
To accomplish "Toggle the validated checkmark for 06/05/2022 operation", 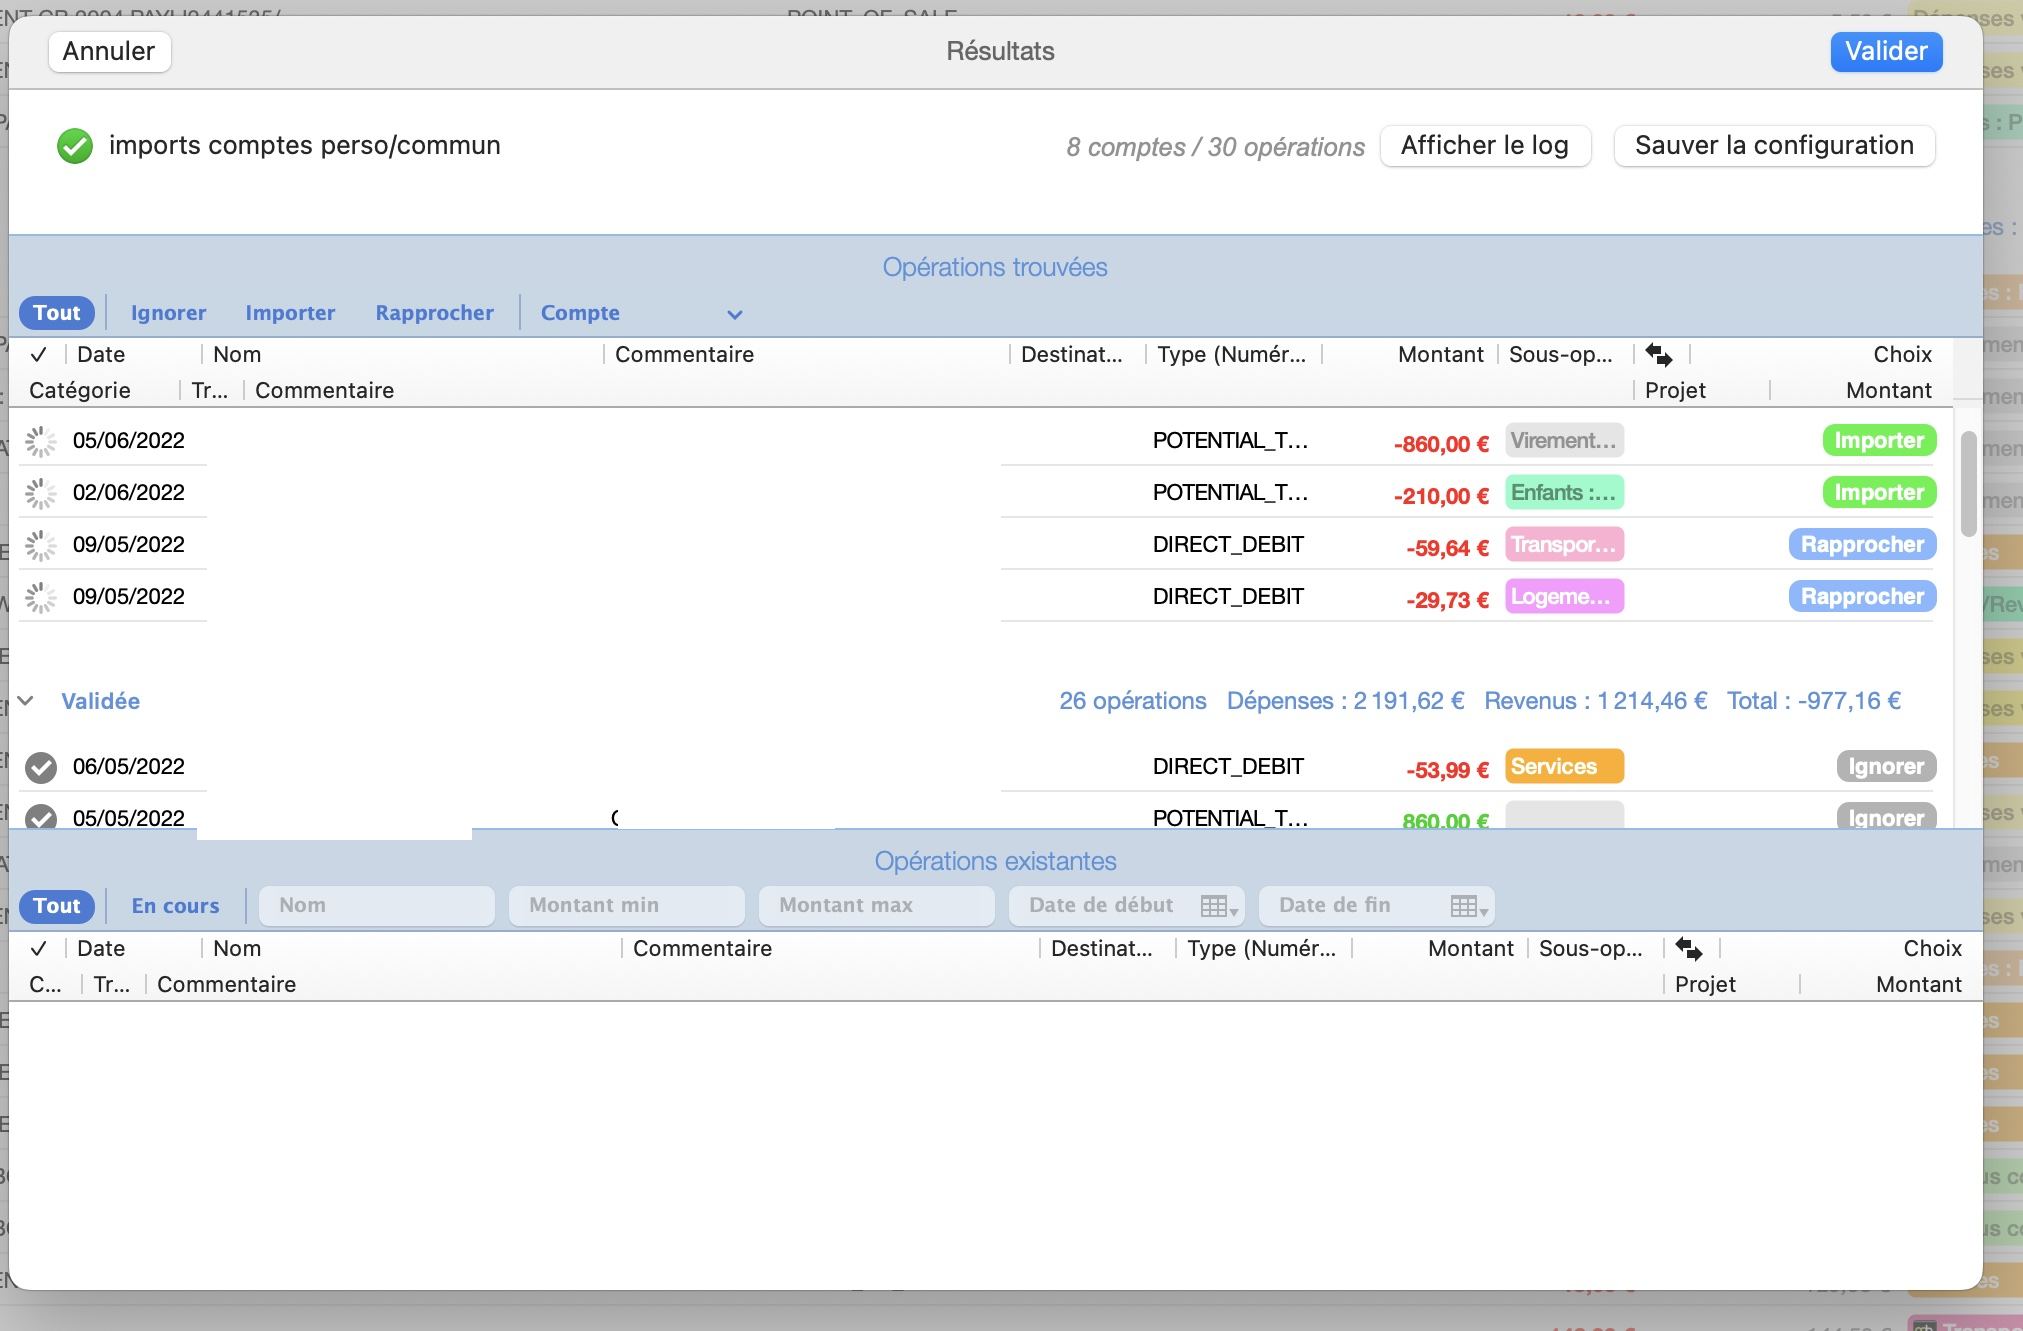I will 41,767.
